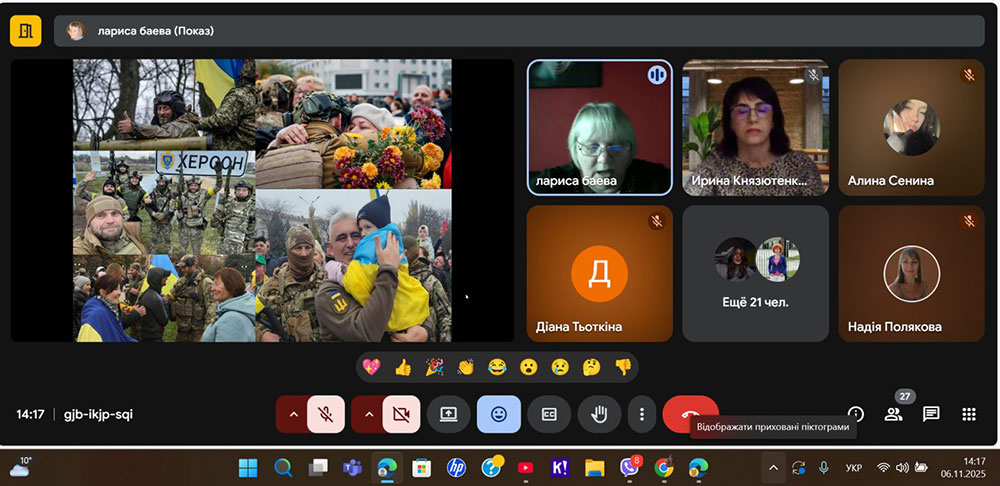The width and height of the screenshot is (1000, 486).
Task: Open the share screen (present) control
Action: (448, 414)
